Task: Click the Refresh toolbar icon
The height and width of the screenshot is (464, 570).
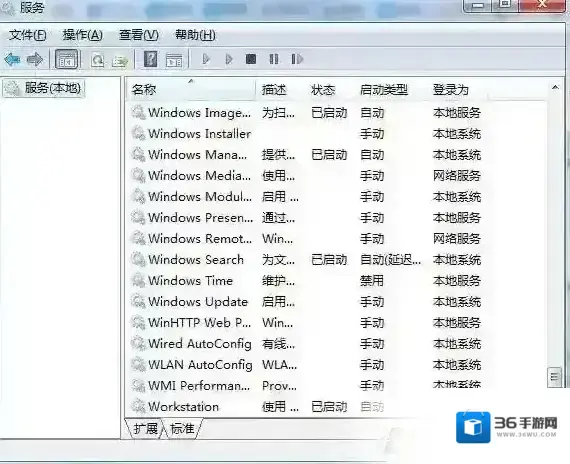Action: pos(97,60)
